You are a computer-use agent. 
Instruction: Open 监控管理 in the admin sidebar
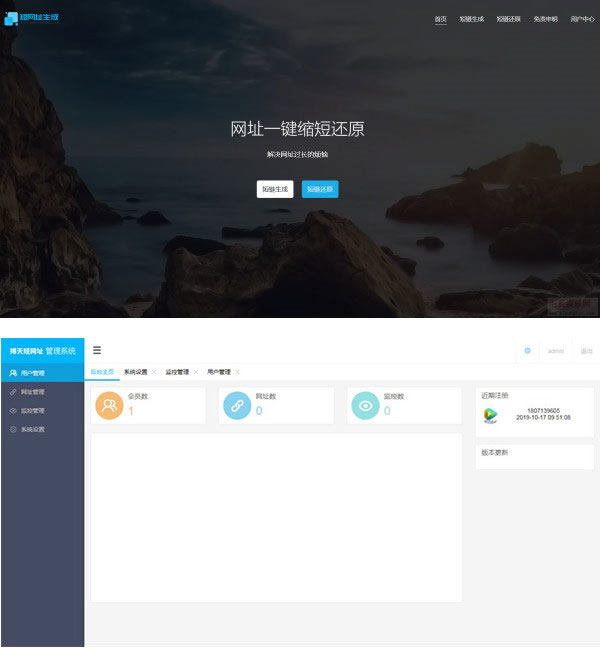click(32, 411)
